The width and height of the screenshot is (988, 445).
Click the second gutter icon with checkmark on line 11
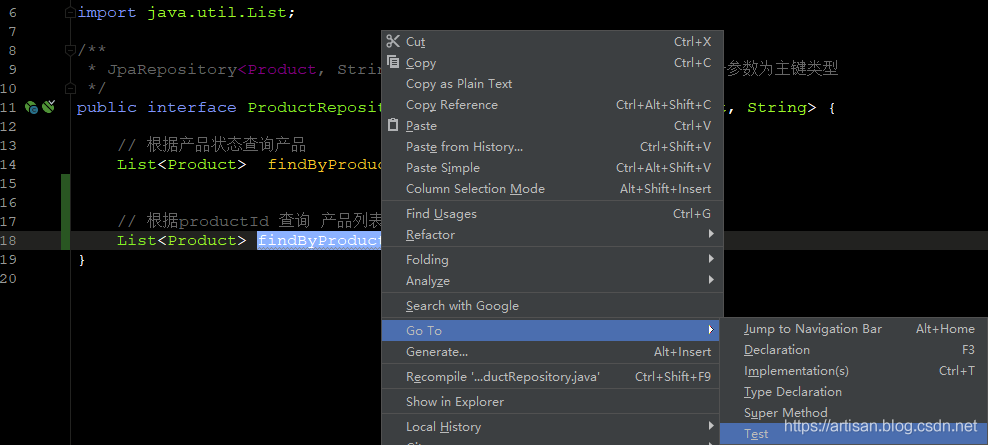[x=48, y=107]
